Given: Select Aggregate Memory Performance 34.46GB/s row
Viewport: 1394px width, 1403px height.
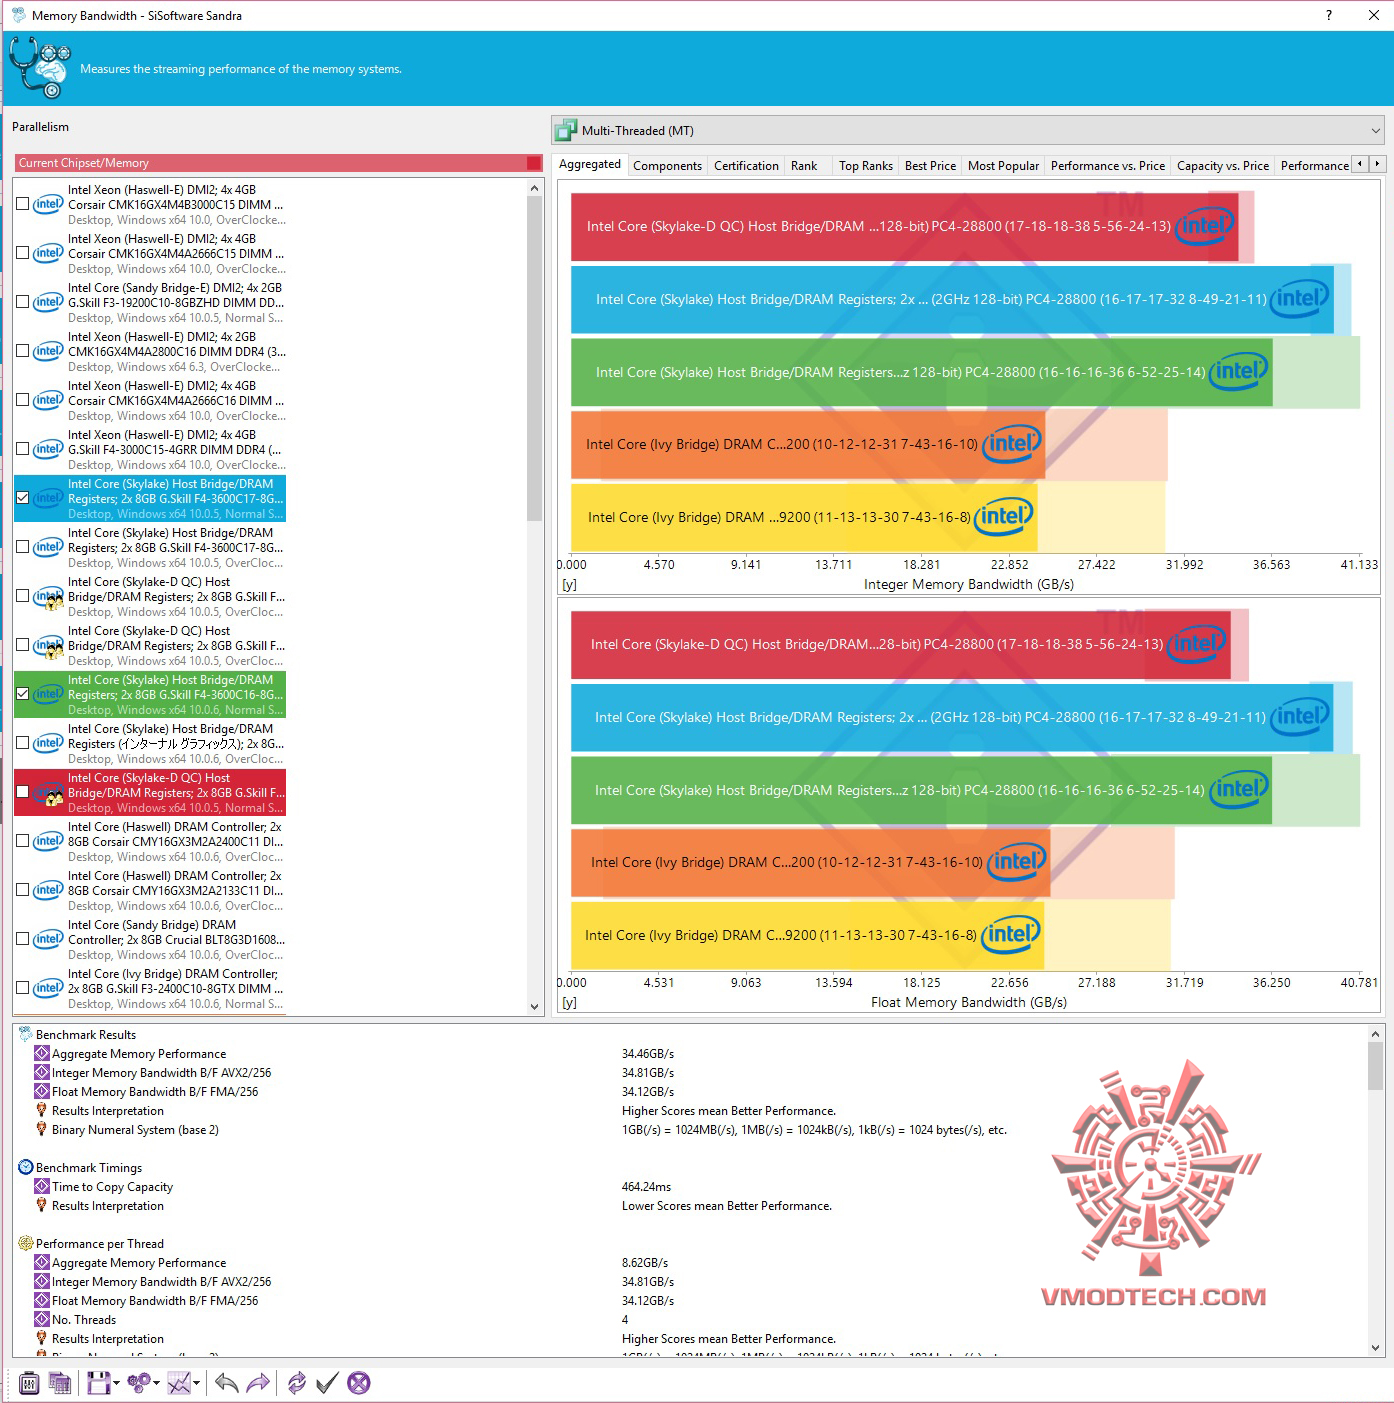Looking at the screenshot, I should pos(690,1053).
